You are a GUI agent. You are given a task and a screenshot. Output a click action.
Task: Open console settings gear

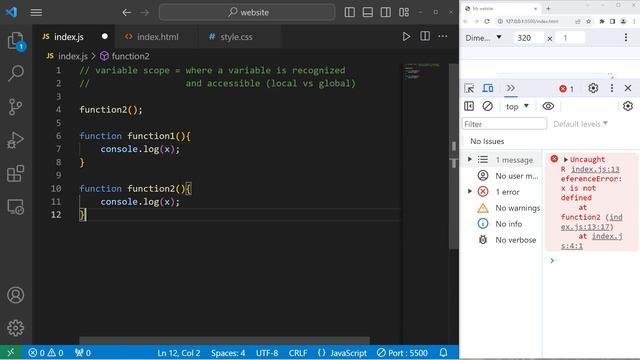pyautogui.click(x=628, y=106)
